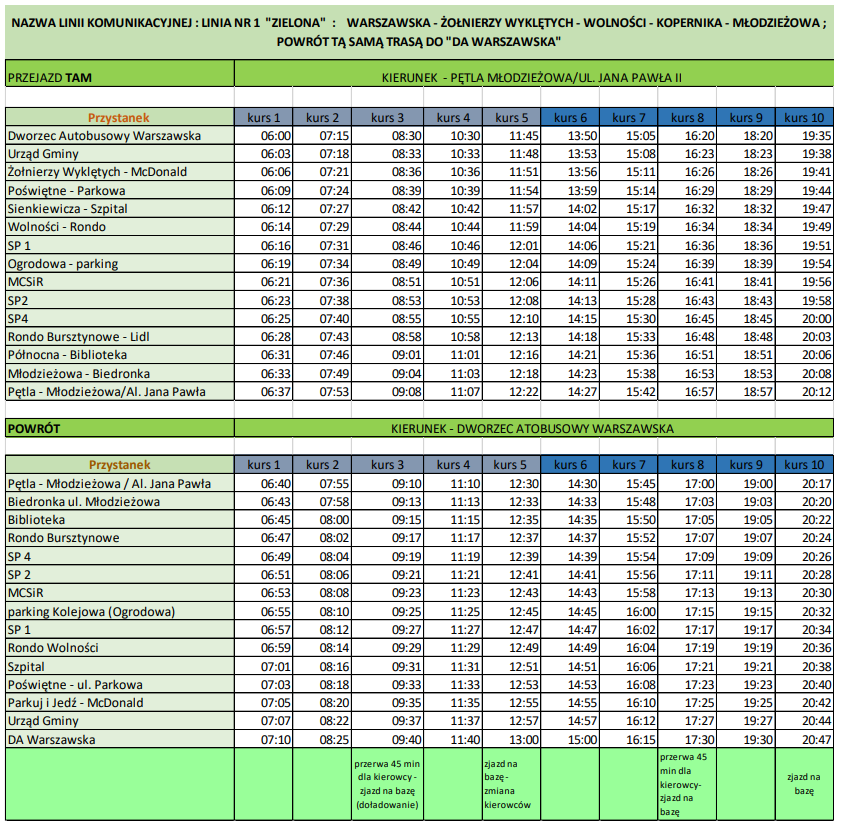Image resolution: width=843 pixels, height=823 pixels.
Task: Select the Dworzec Autobusowy Warszawska stop row
Action: click(104, 135)
